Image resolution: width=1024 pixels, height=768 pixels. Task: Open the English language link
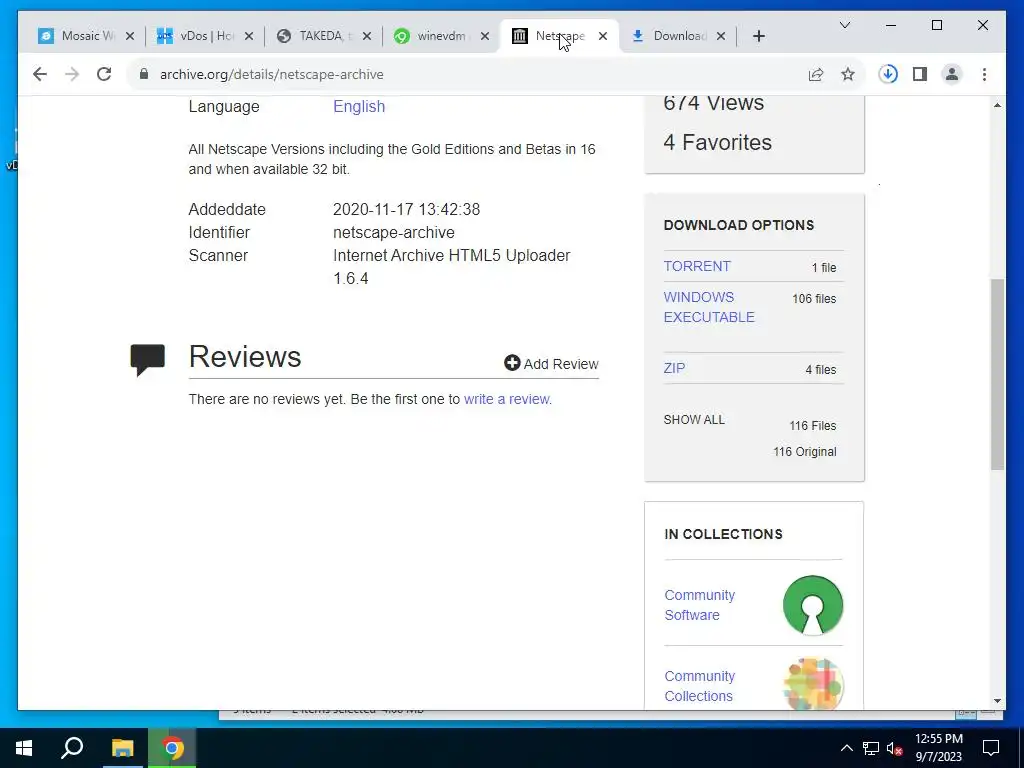click(359, 106)
